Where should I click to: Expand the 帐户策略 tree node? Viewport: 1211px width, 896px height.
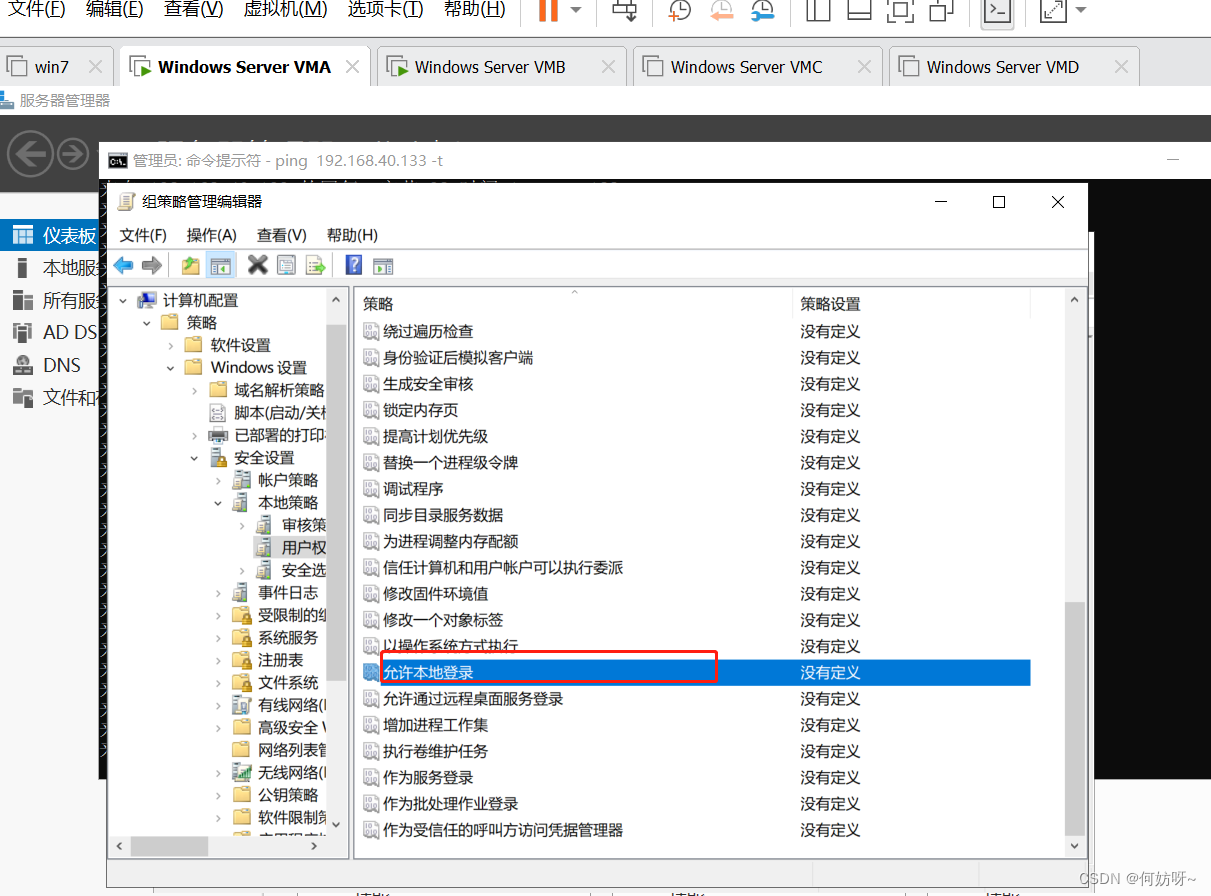219,480
